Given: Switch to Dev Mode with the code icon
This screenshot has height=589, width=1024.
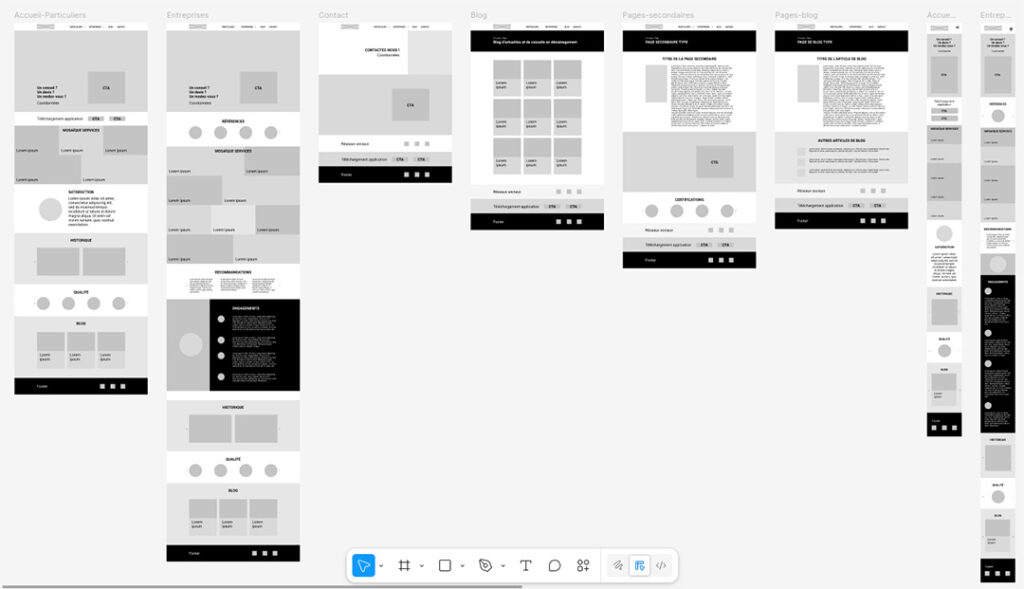Looking at the screenshot, I should pyautogui.click(x=661, y=566).
